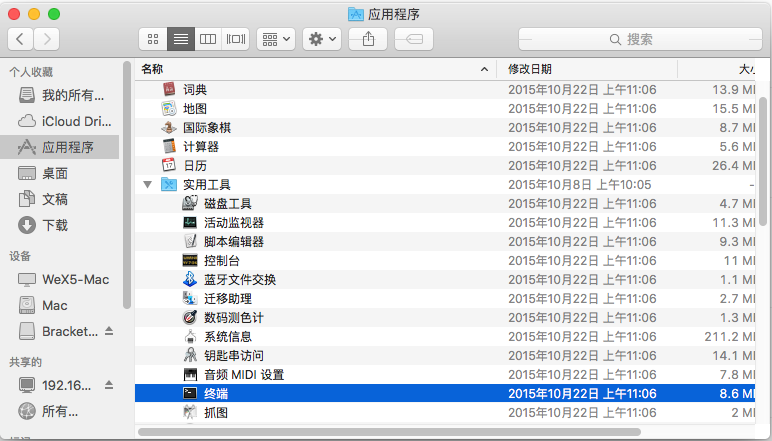Image resolution: width=772 pixels, height=441 pixels.
Task: Go back with the left arrow button
Action: [20, 39]
